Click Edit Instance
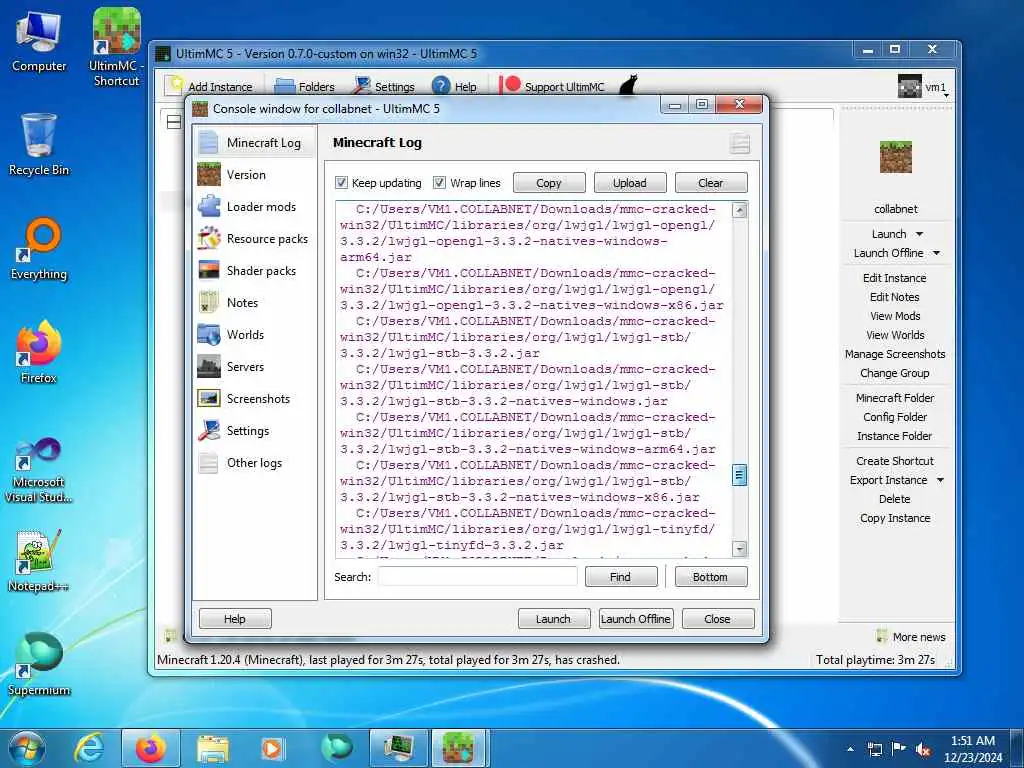This screenshot has width=1024, height=768. coord(895,278)
